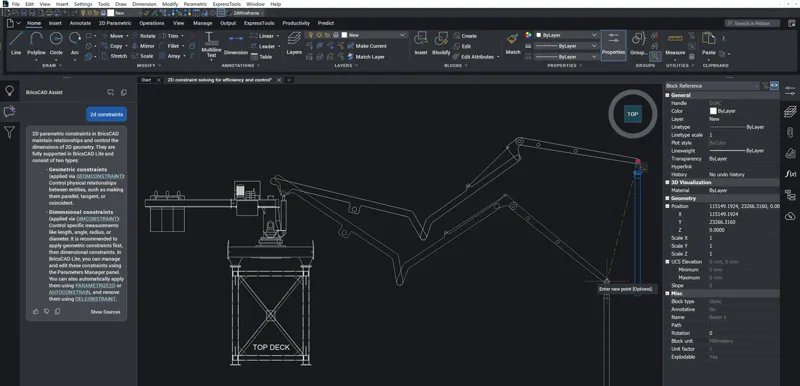This screenshot has height=386, width=800.
Task: Click the Insert block tool
Action: 421,43
